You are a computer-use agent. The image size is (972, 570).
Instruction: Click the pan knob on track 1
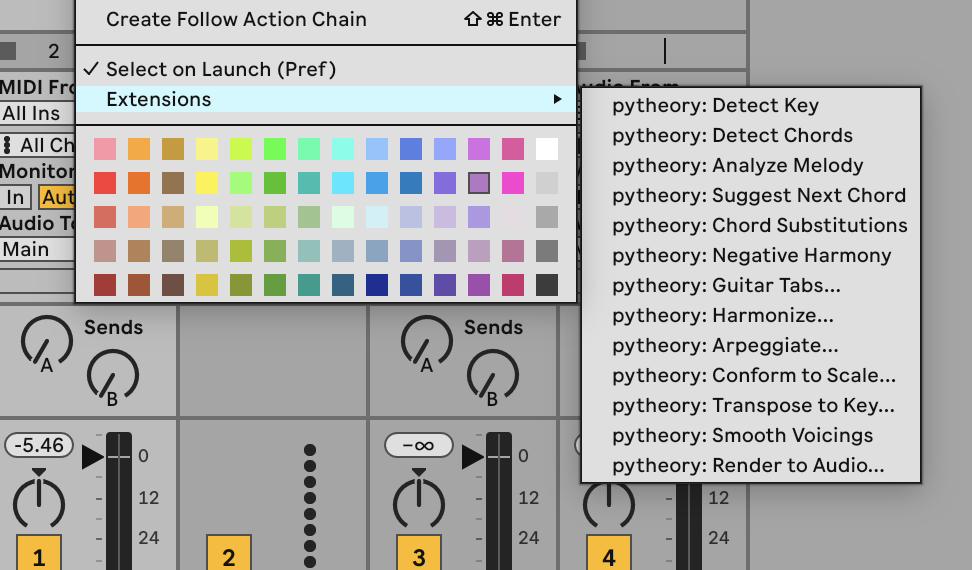(39, 503)
